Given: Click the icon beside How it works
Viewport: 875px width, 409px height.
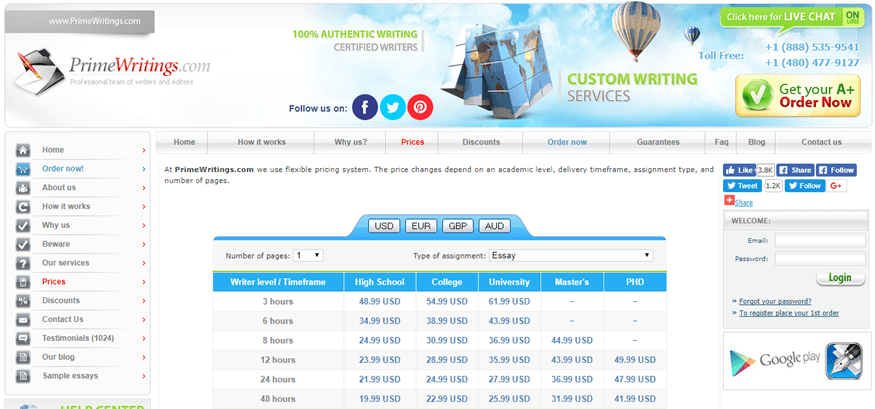Looking at the screenshot, I should pos(23,206).
